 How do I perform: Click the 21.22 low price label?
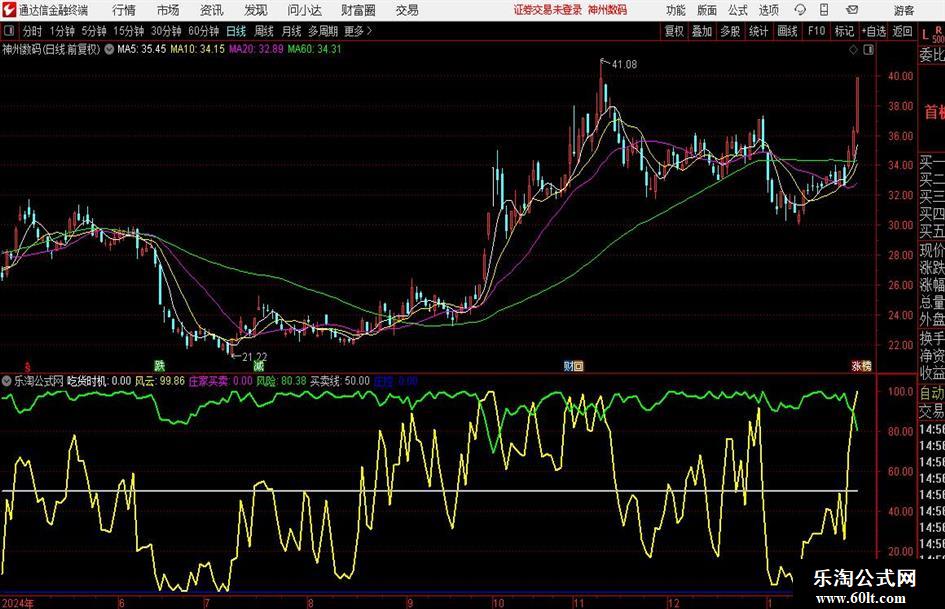pos(254,358)
